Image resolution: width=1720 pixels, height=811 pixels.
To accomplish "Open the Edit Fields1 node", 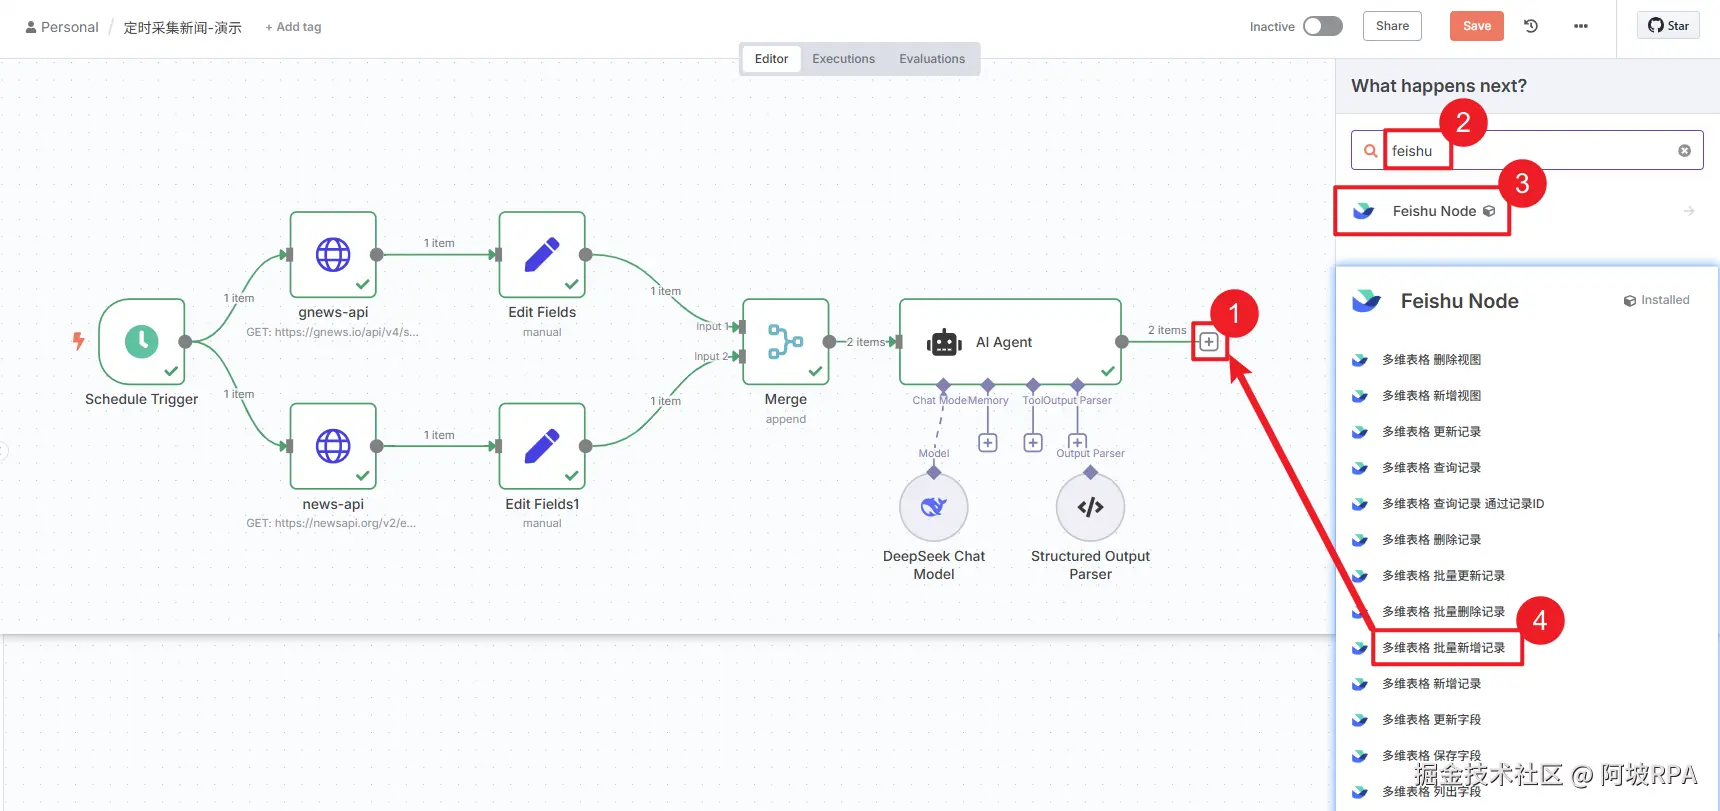I will [x=542, y=446].
